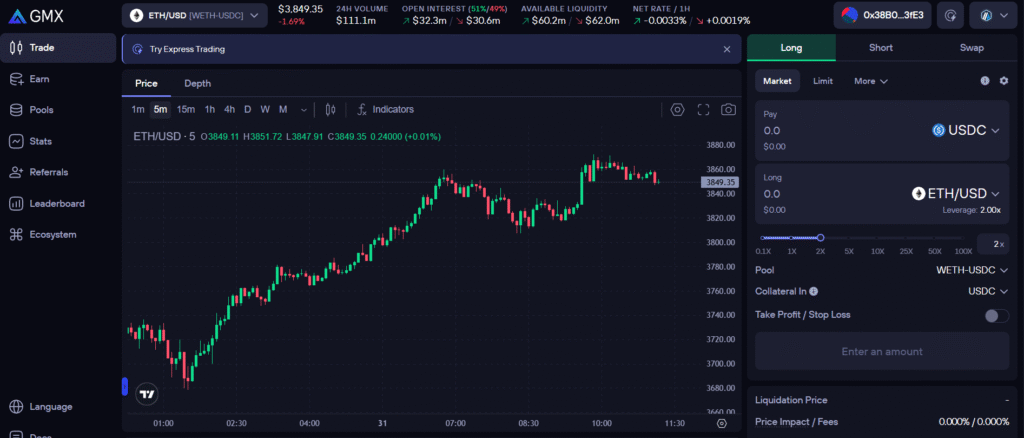This screenshot has width=1024, height=438.
Task: Choose Market order type
Action: (x=777, y=81)
